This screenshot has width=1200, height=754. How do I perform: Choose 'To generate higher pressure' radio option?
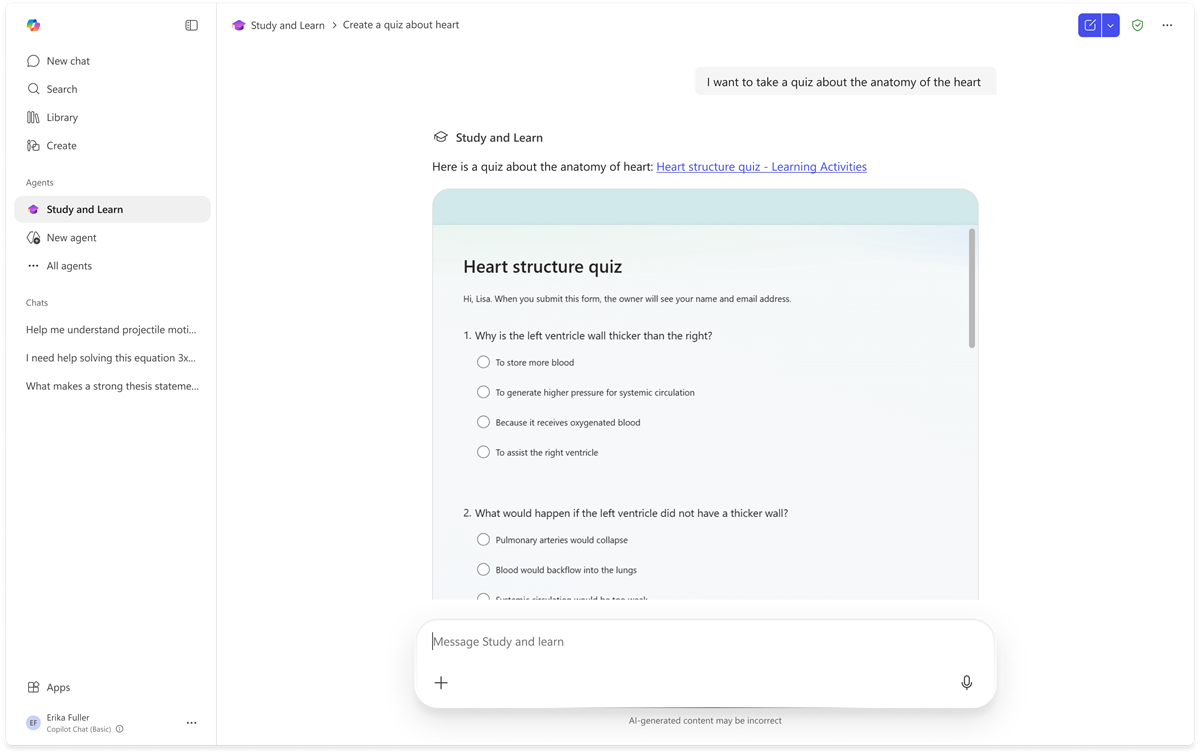point(483,392)
